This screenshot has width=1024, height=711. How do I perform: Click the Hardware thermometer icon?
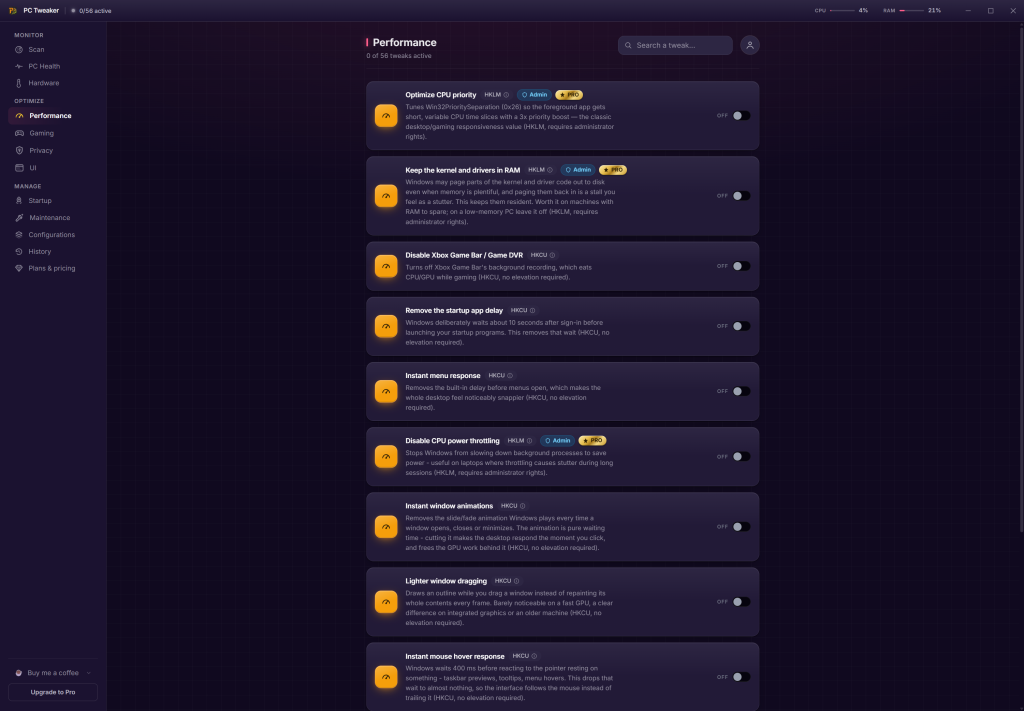pyautogui.click(x=19, y=83)
